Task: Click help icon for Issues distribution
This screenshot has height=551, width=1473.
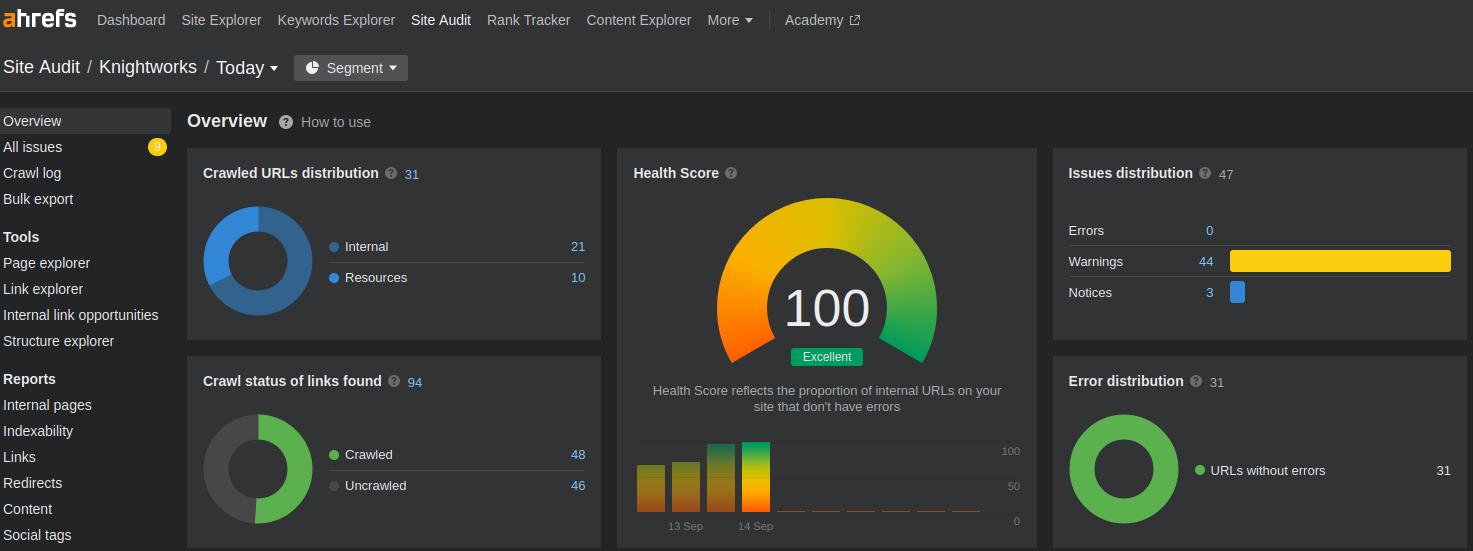Action: click(x=1205, y=173)
